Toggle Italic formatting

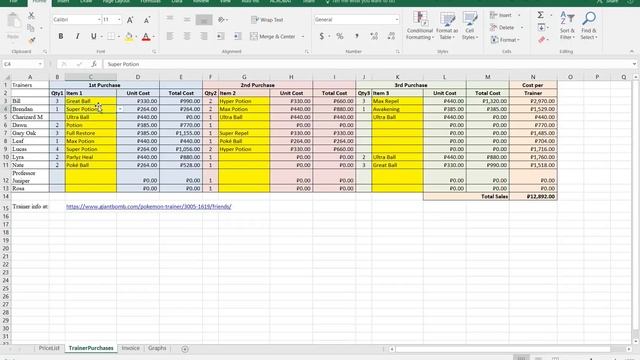point(77,36)
